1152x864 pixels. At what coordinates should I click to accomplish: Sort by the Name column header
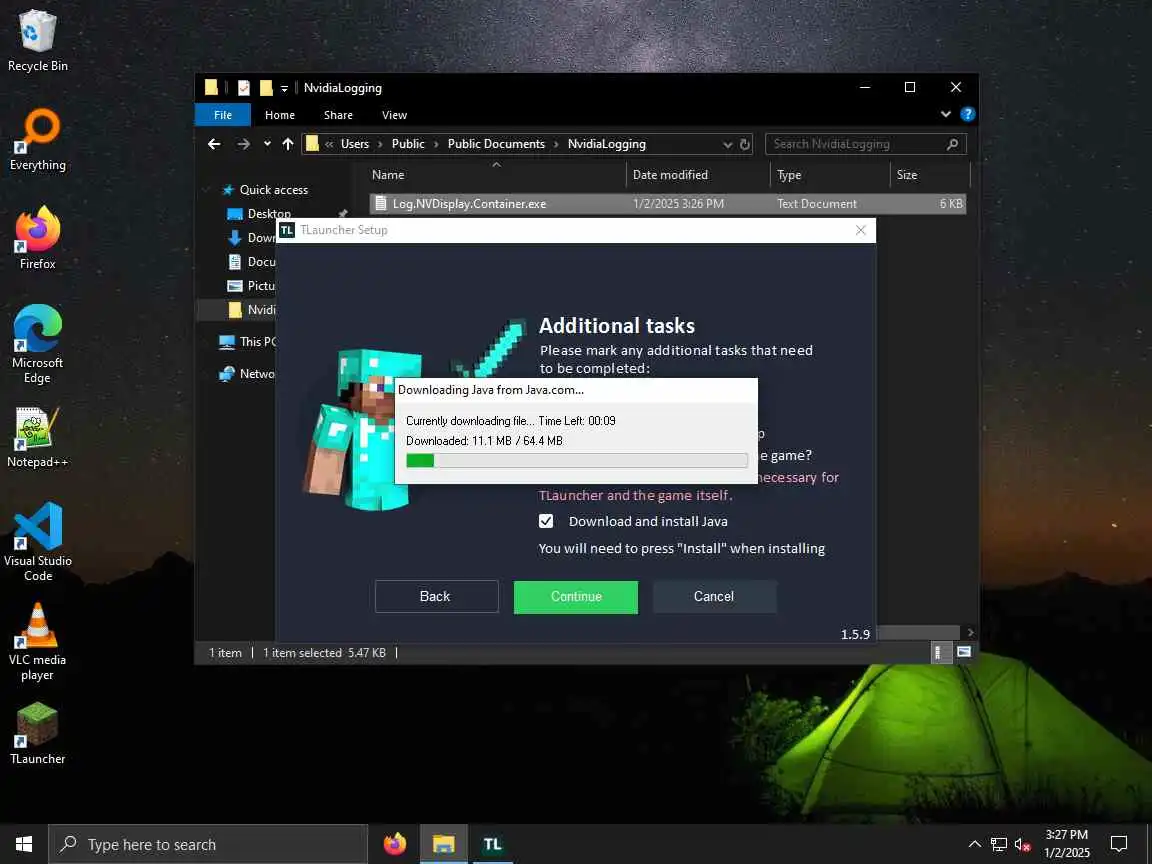point(388,175)
